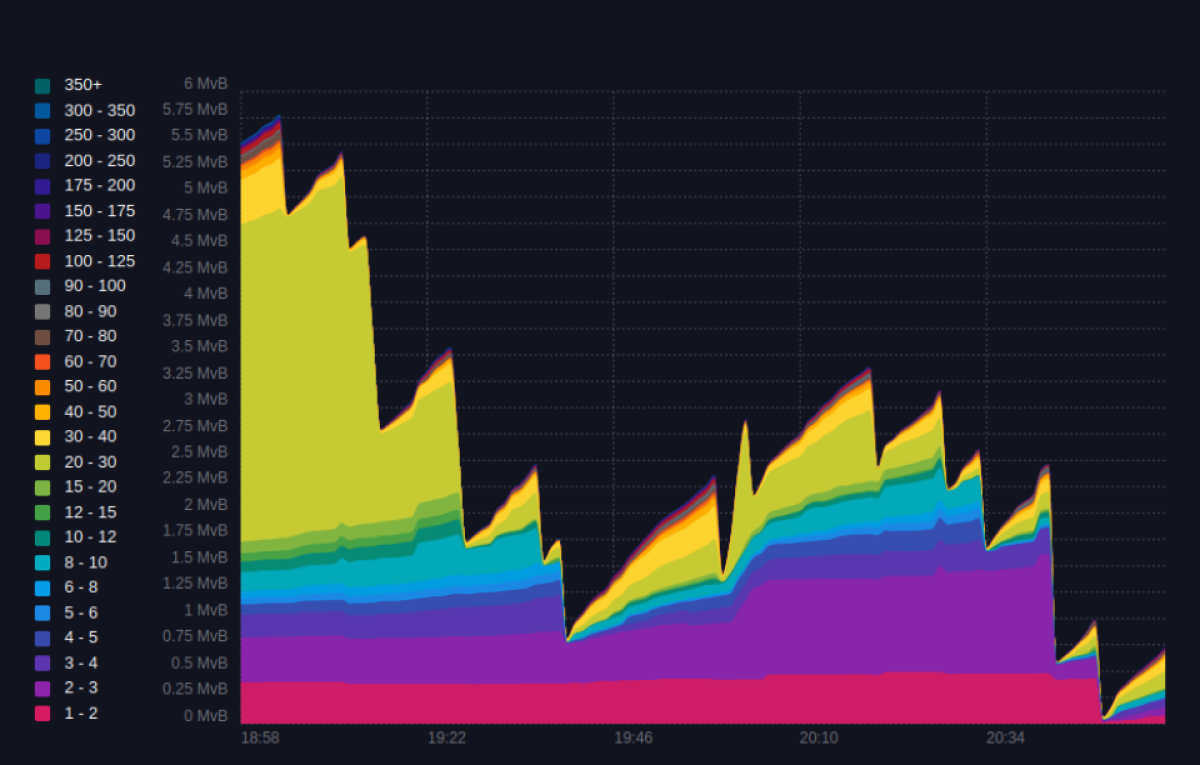This screenshot has height=765, width=1200.
Task: Click the 350+ legend color swatch
Action: click(x=42, y=86)
